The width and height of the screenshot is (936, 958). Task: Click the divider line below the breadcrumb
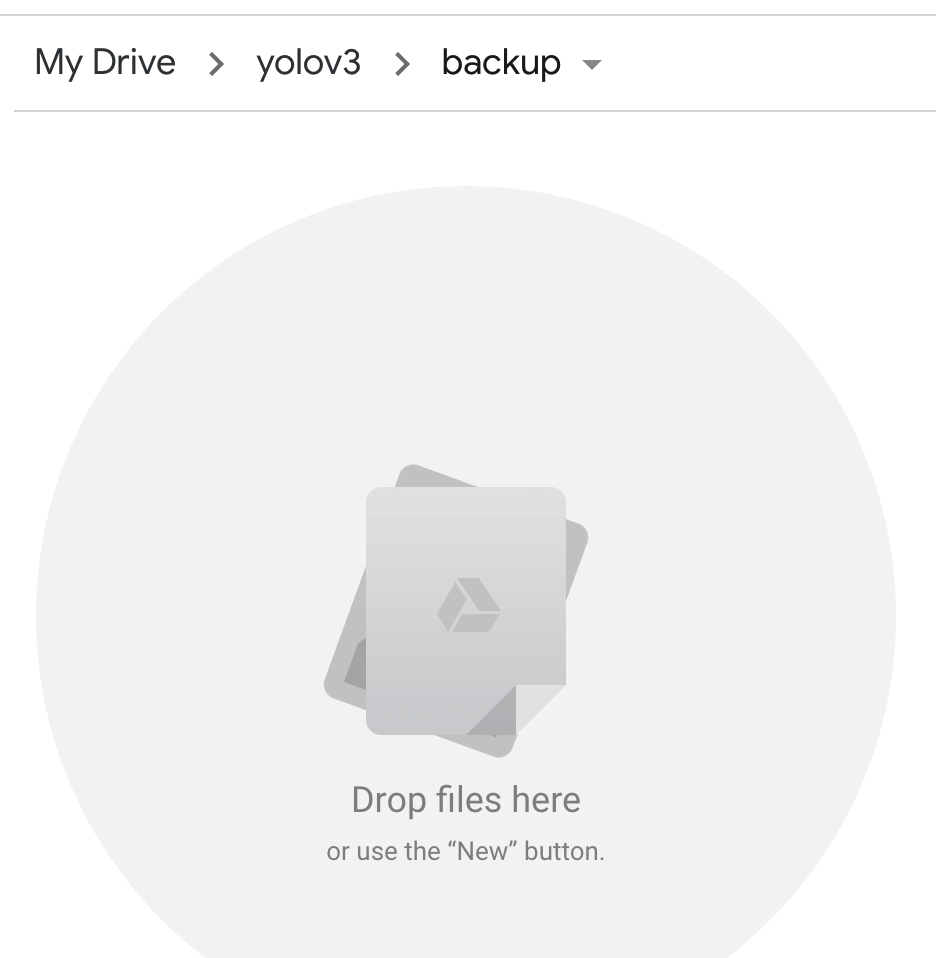[x=466, y=111]
